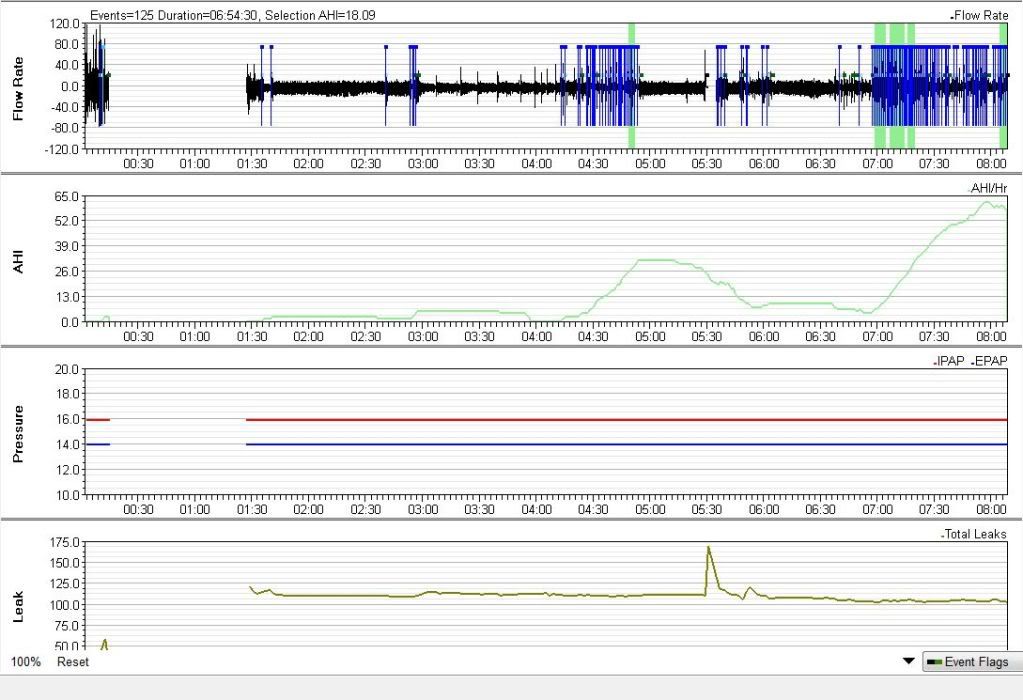Image resolution: width=1023 pixels, height=700 pixels.
Task: Open the graph list dropdown arrow
Action: click(908, 661)
